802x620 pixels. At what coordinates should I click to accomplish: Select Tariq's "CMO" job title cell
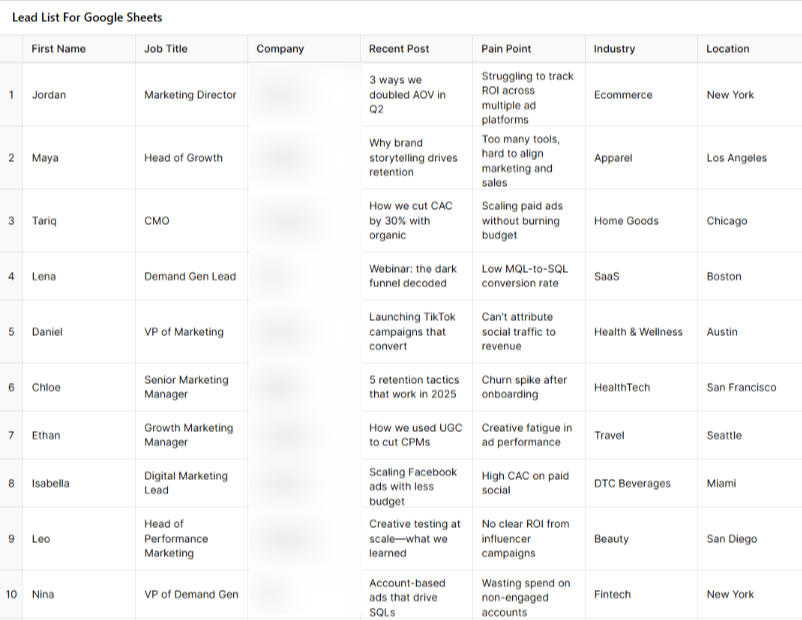(x=157, y=221)
